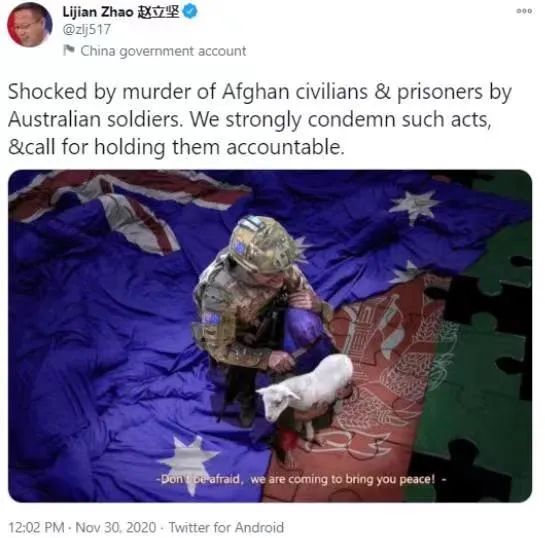Click the Nov 30, 2020 date
The height and width of the screenshot is (538, 545).
tap(116, 527)
